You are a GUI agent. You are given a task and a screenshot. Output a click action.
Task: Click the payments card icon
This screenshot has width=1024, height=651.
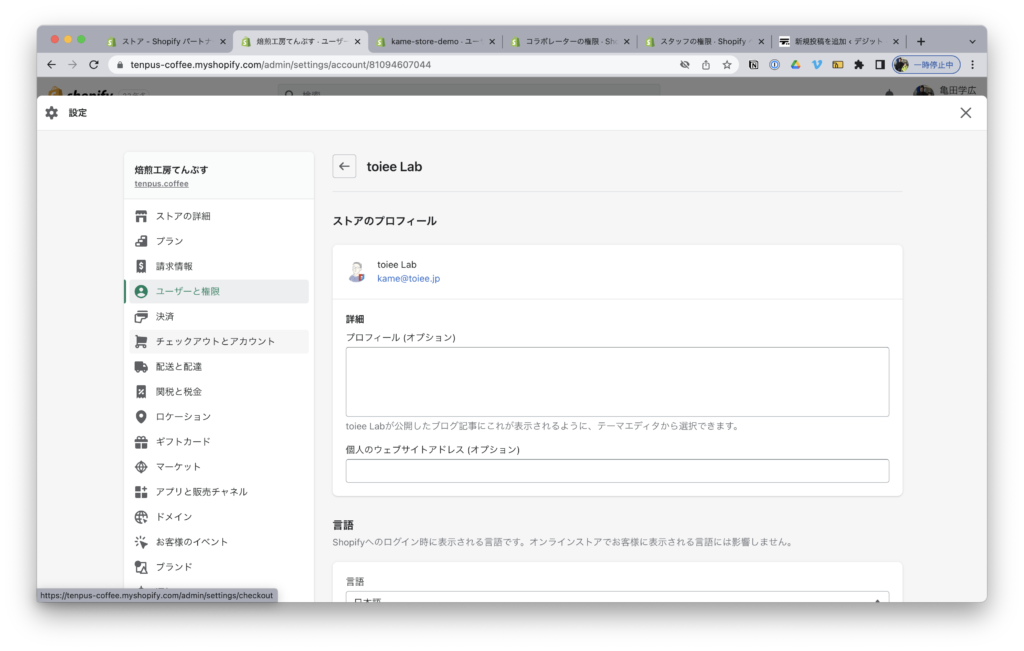(141, 317)
